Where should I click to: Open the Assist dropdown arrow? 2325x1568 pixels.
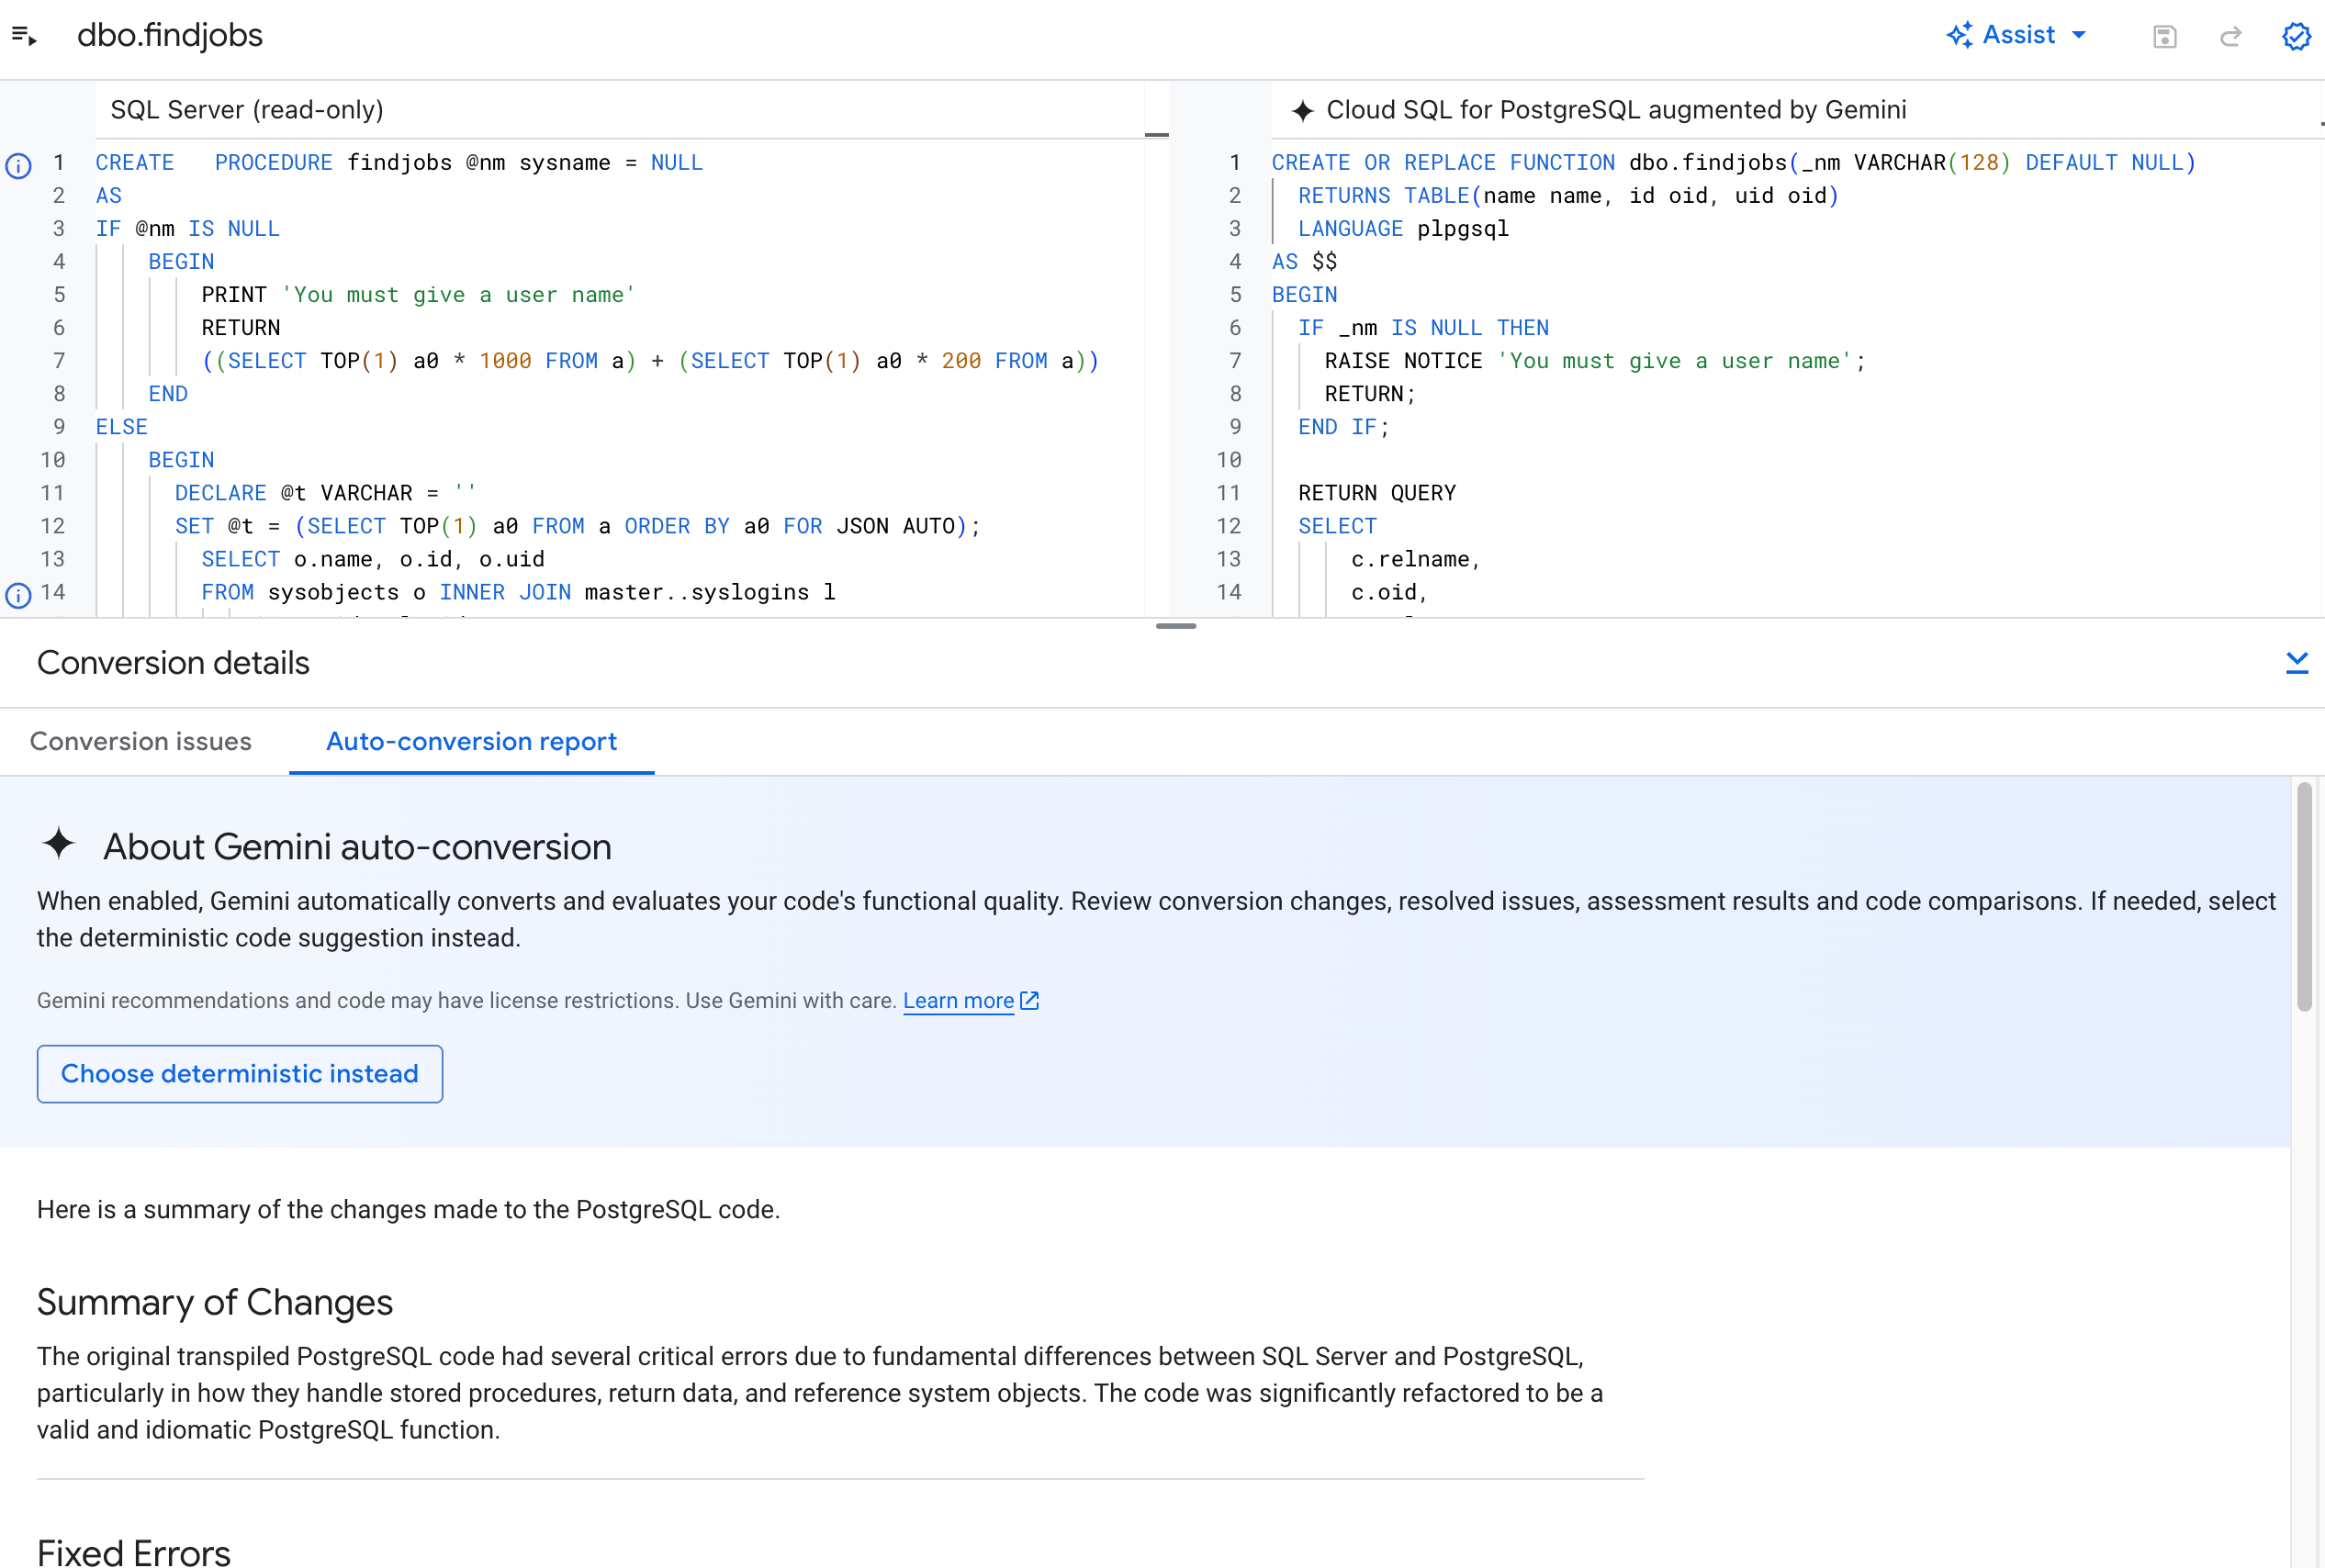(x=2080, y=36)
